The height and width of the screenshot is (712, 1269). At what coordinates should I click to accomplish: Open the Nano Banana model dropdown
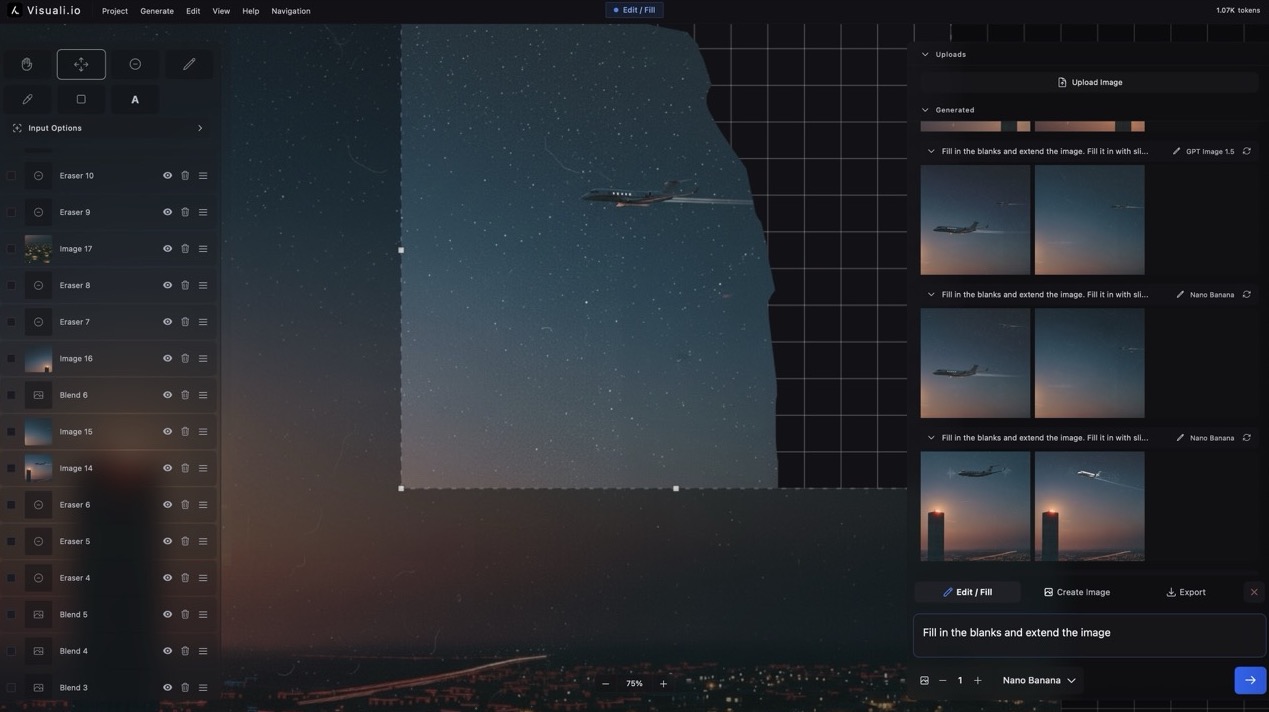tap(1034, 678)
